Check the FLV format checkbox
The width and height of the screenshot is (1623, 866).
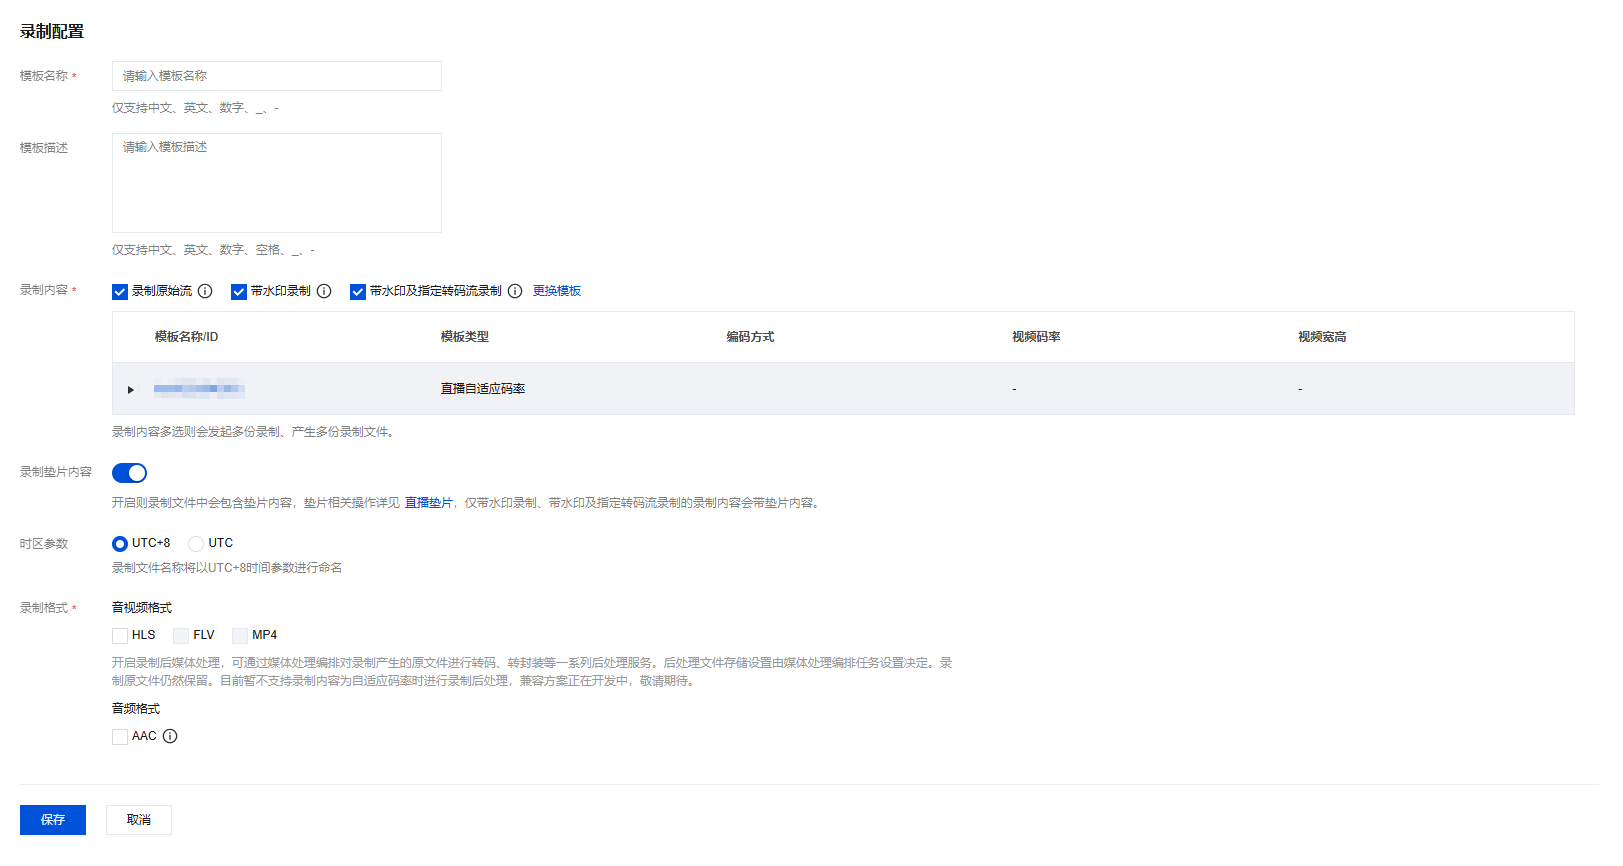click(181, 636)
